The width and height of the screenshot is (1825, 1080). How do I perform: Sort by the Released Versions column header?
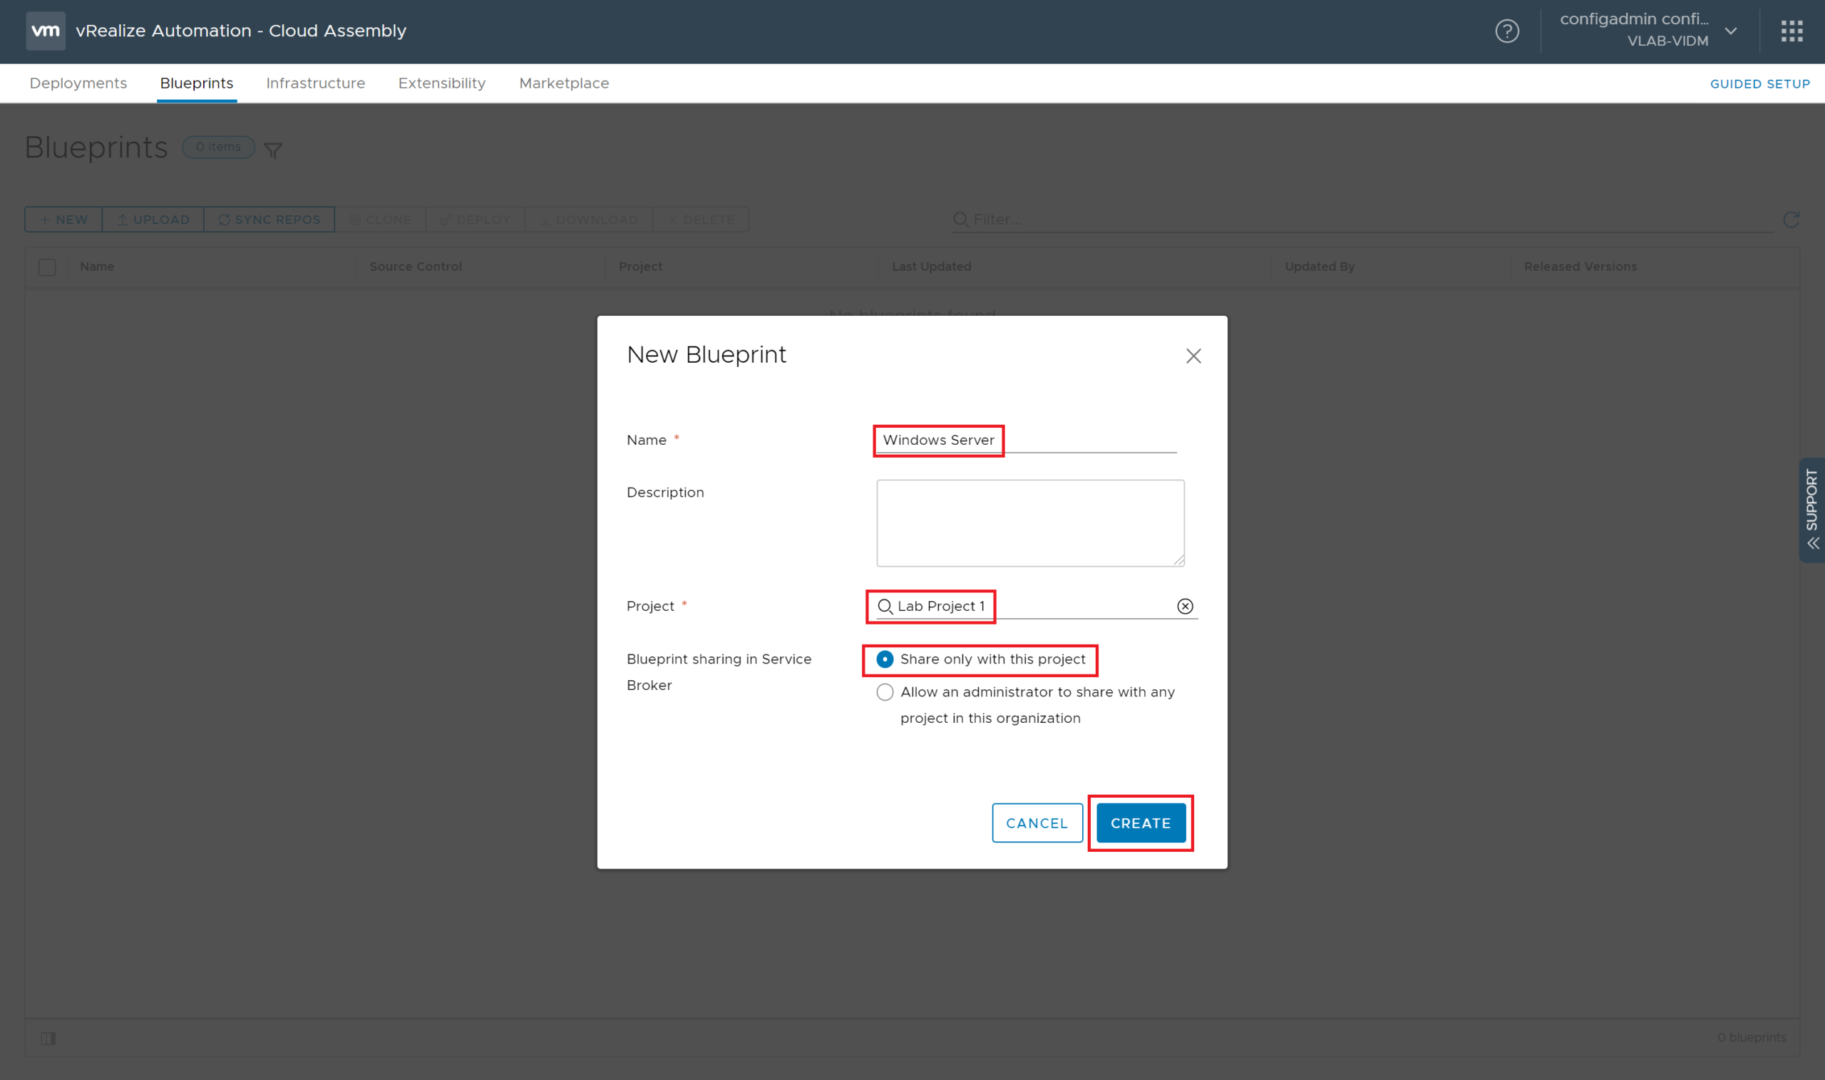[x=1580, y=266]
